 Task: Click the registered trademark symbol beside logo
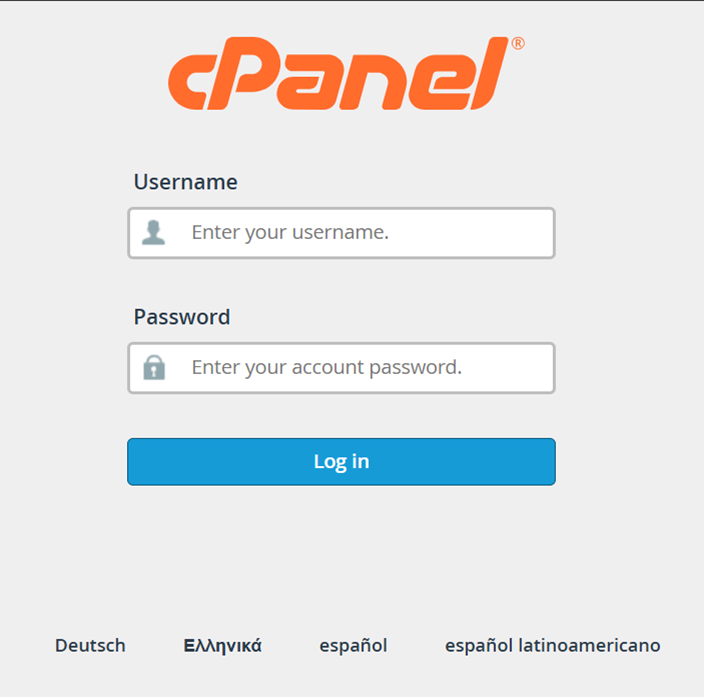[517, 44]
